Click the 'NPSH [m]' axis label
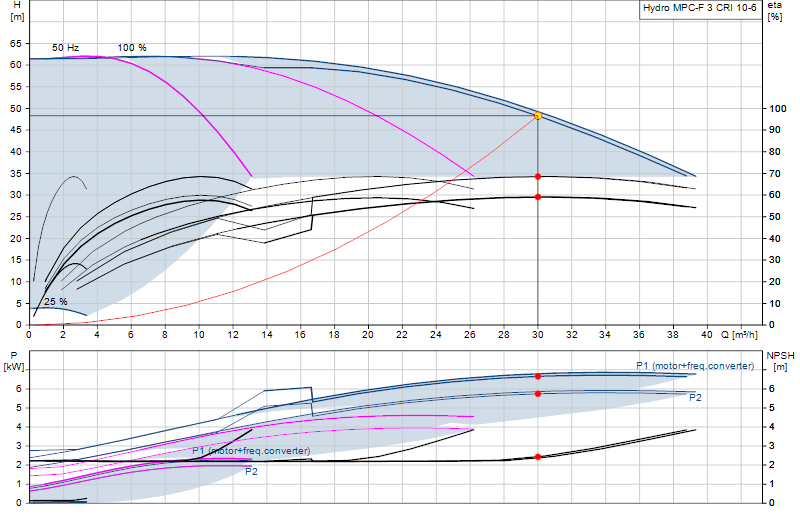This screenshot has height=520, width=800. tap(780, 361)
